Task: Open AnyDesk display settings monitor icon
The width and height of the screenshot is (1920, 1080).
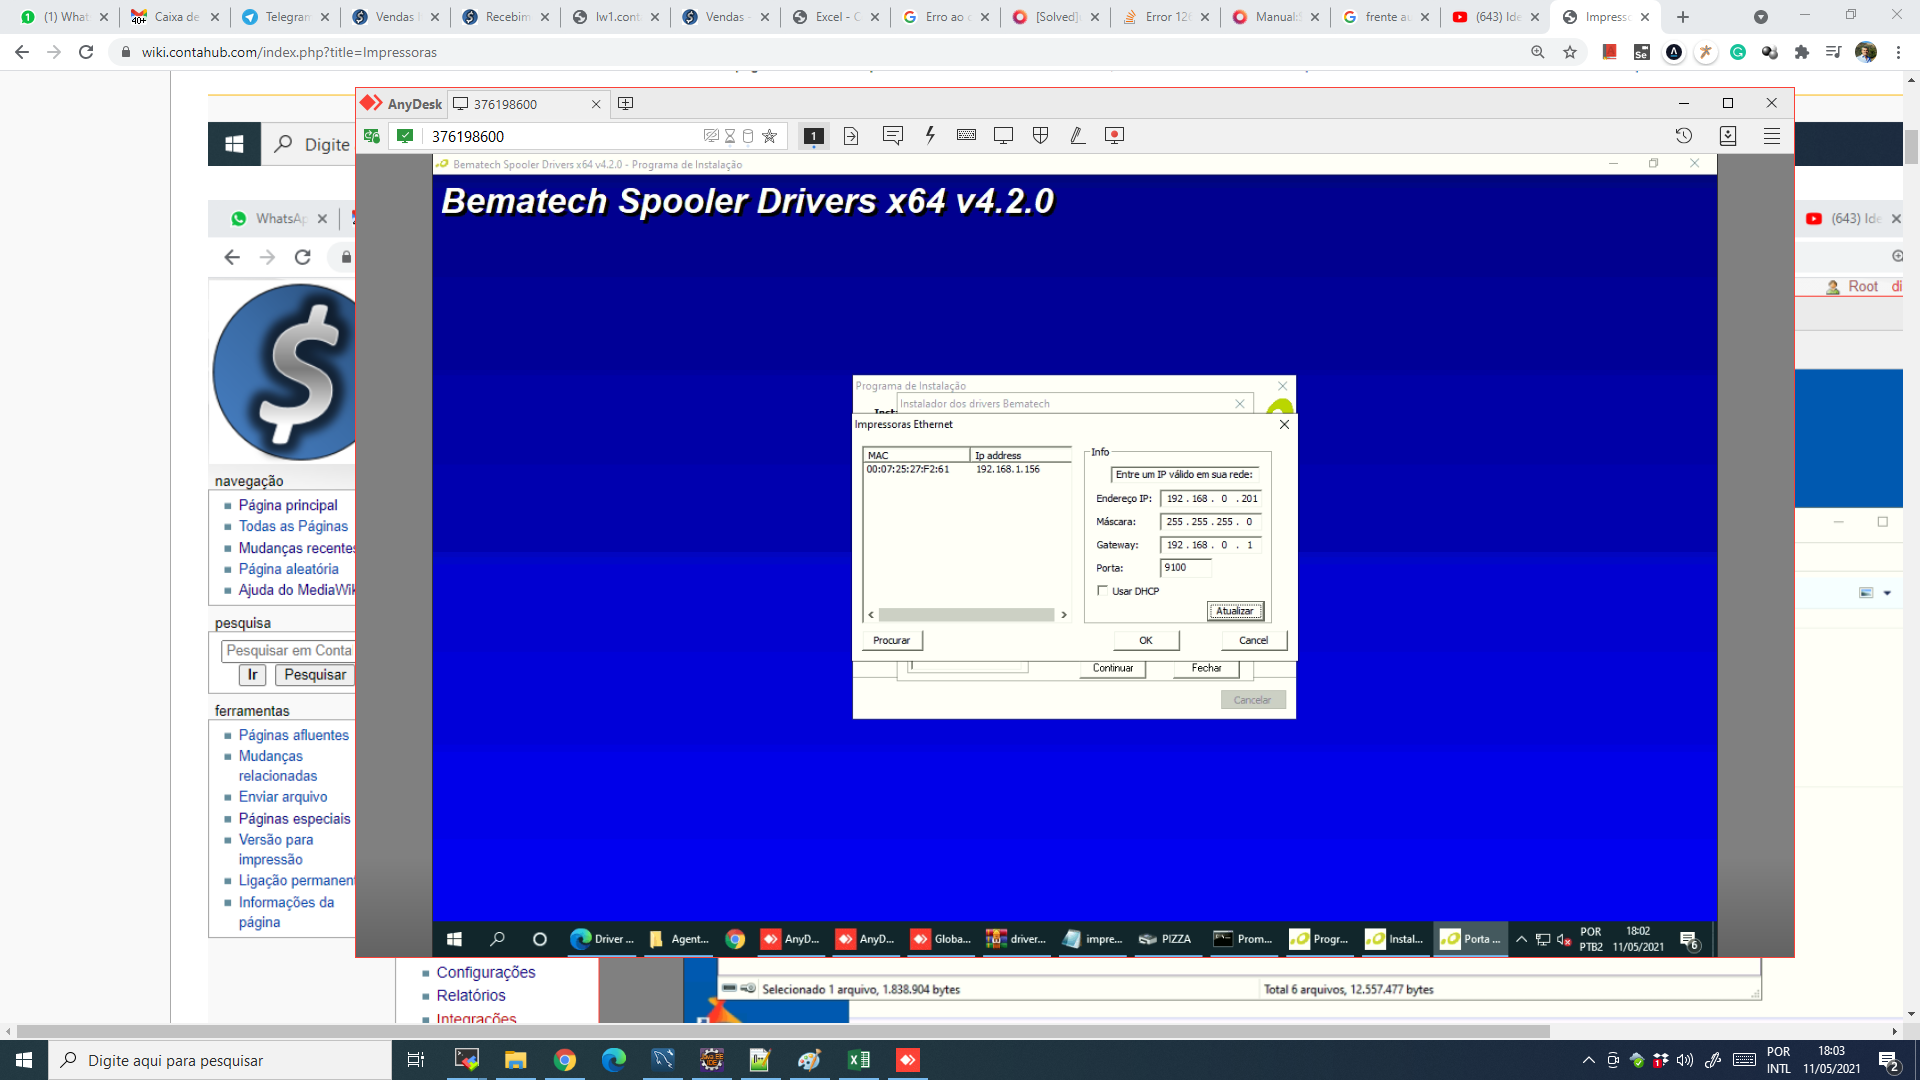Action: pos(1003,136)
